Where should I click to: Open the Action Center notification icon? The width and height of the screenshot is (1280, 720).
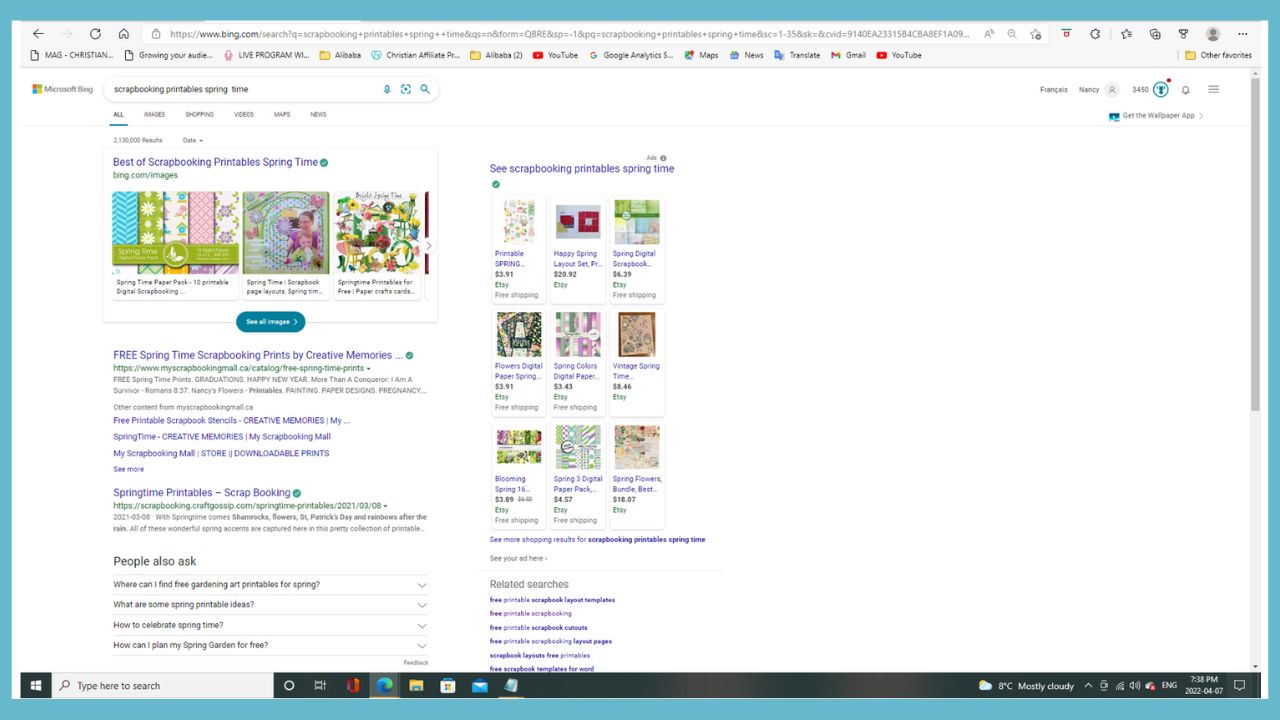[x=1240, y=685]
